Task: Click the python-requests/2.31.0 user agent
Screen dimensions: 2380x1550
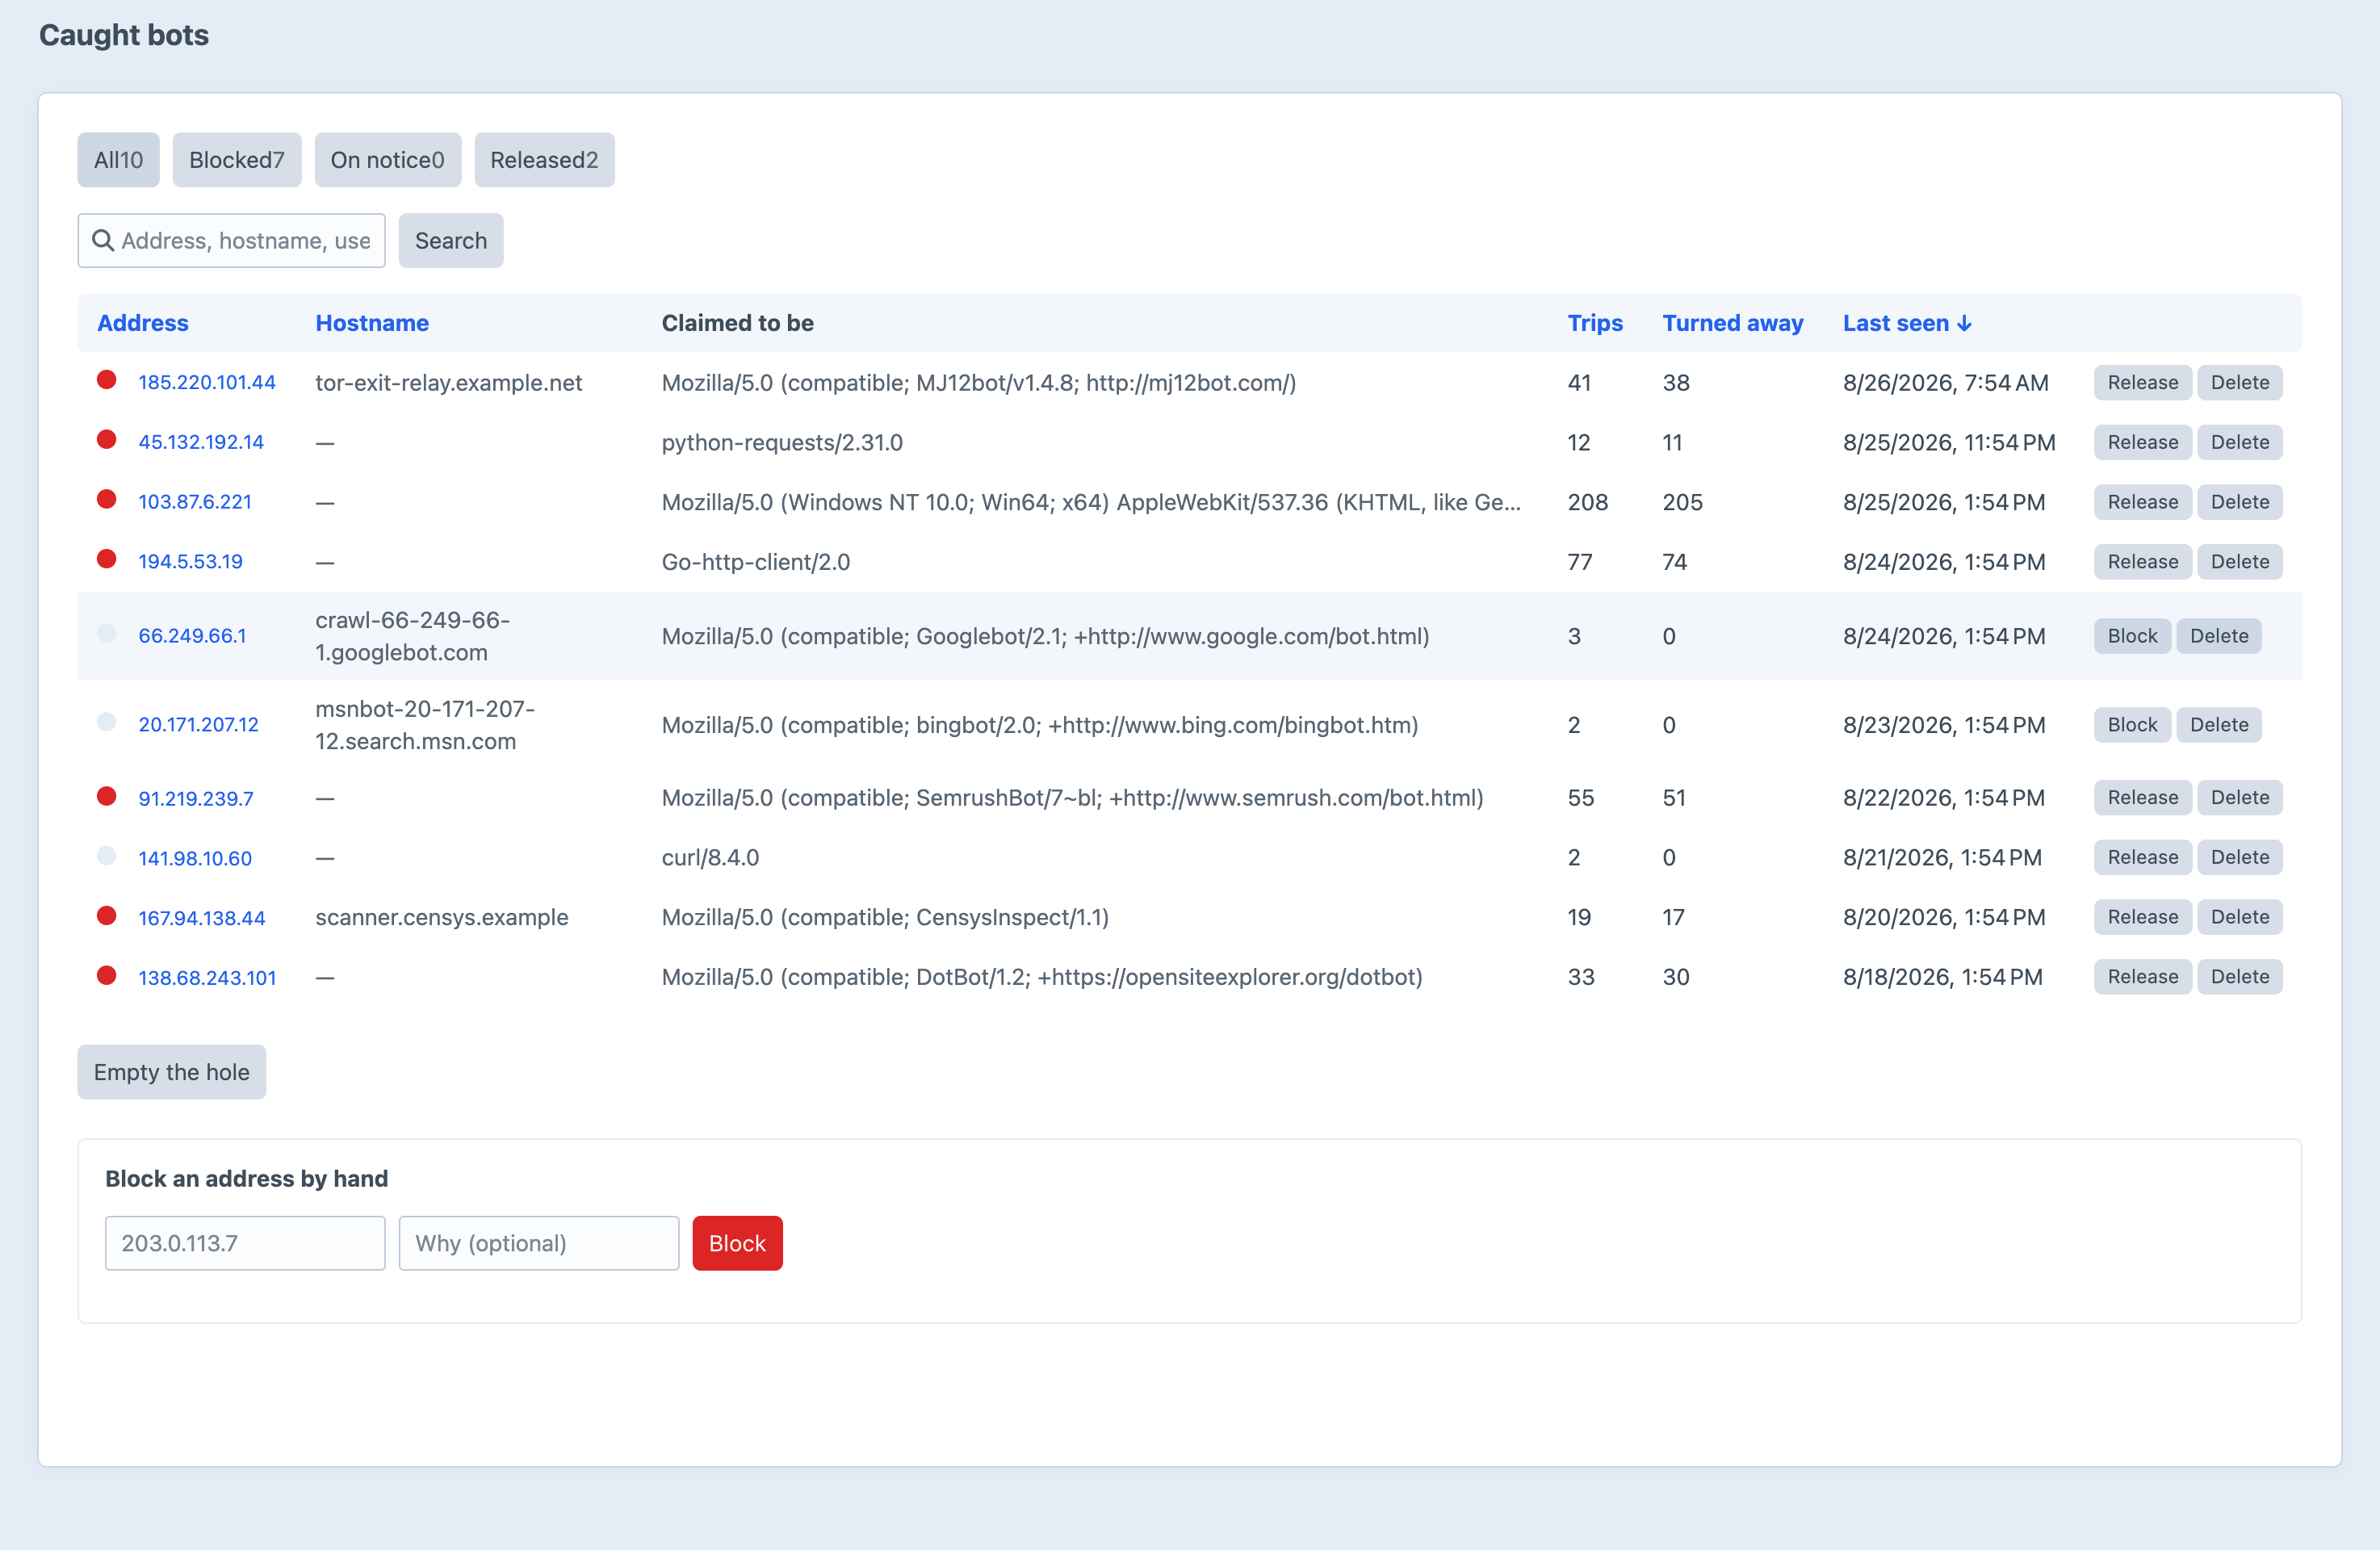Action: (x=782, y=442)
